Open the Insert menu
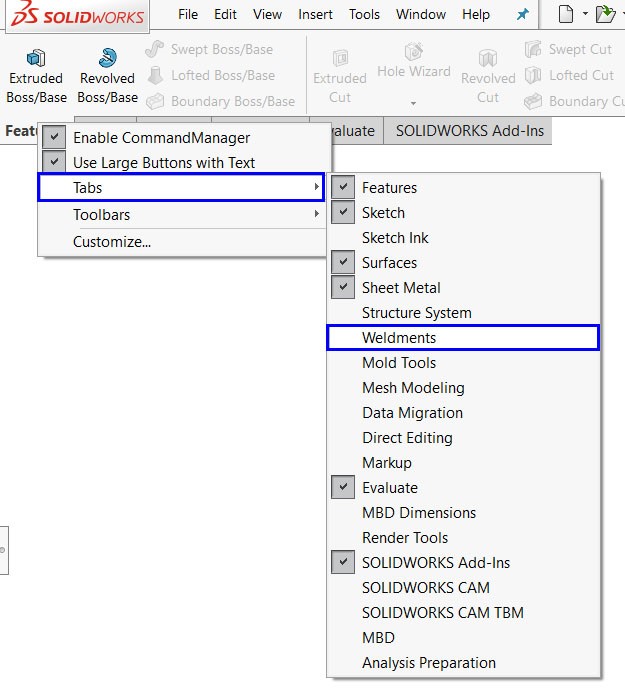The width and height of the screenshot is (625, 689). pyautogui.click(x=315, y=15)
